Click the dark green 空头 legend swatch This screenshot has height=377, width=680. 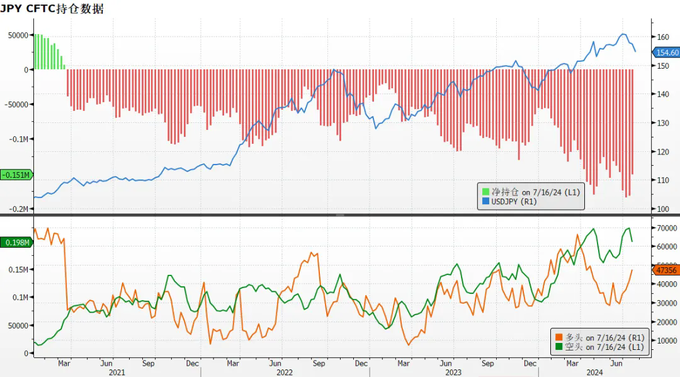coord(559,347)
